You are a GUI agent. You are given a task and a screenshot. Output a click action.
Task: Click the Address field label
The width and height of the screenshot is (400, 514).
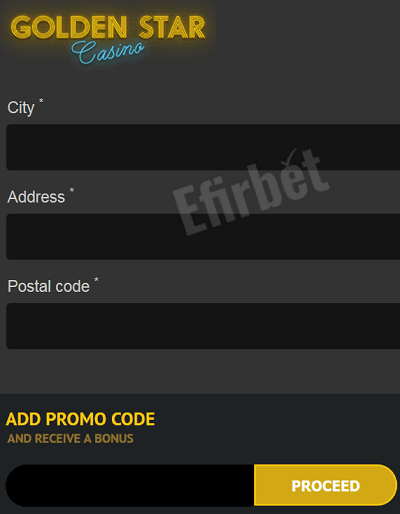coord(36,197)
